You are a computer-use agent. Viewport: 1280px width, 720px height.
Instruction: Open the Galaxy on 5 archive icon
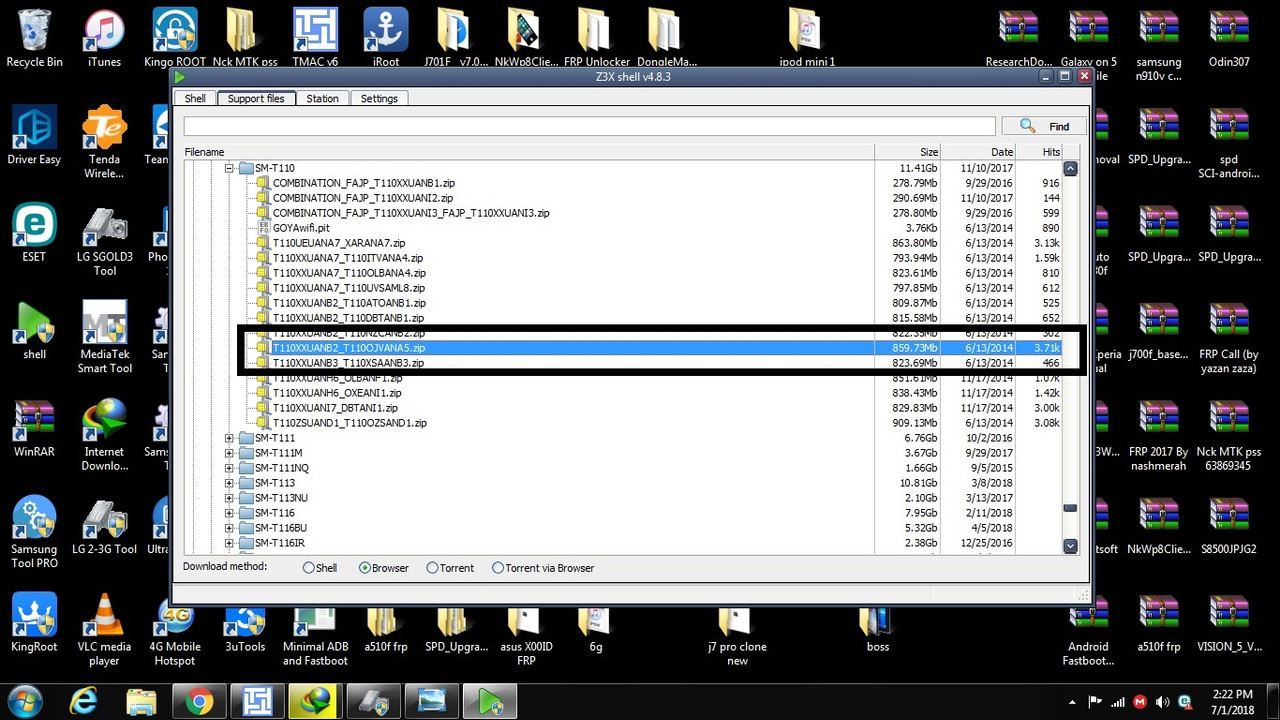[1088, 45]
